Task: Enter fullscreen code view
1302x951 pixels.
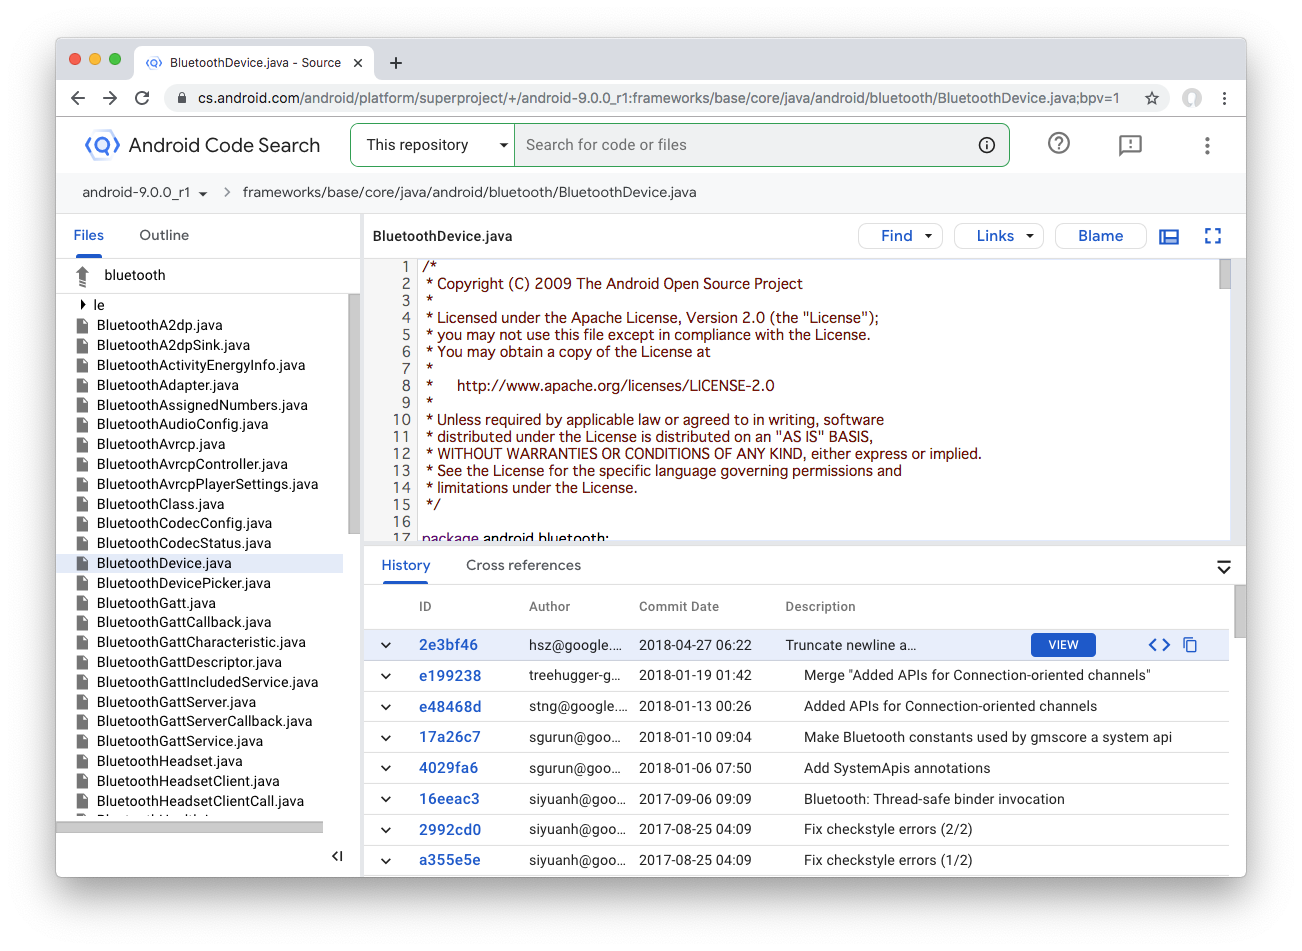Action: click(1213, 236)
